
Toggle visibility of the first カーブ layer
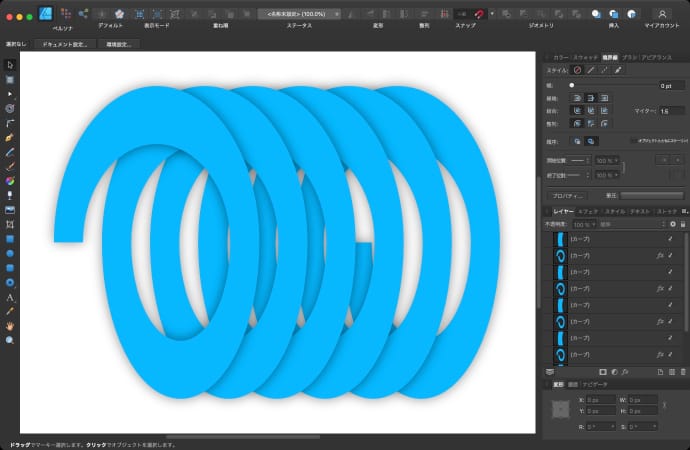click(670, 240)
